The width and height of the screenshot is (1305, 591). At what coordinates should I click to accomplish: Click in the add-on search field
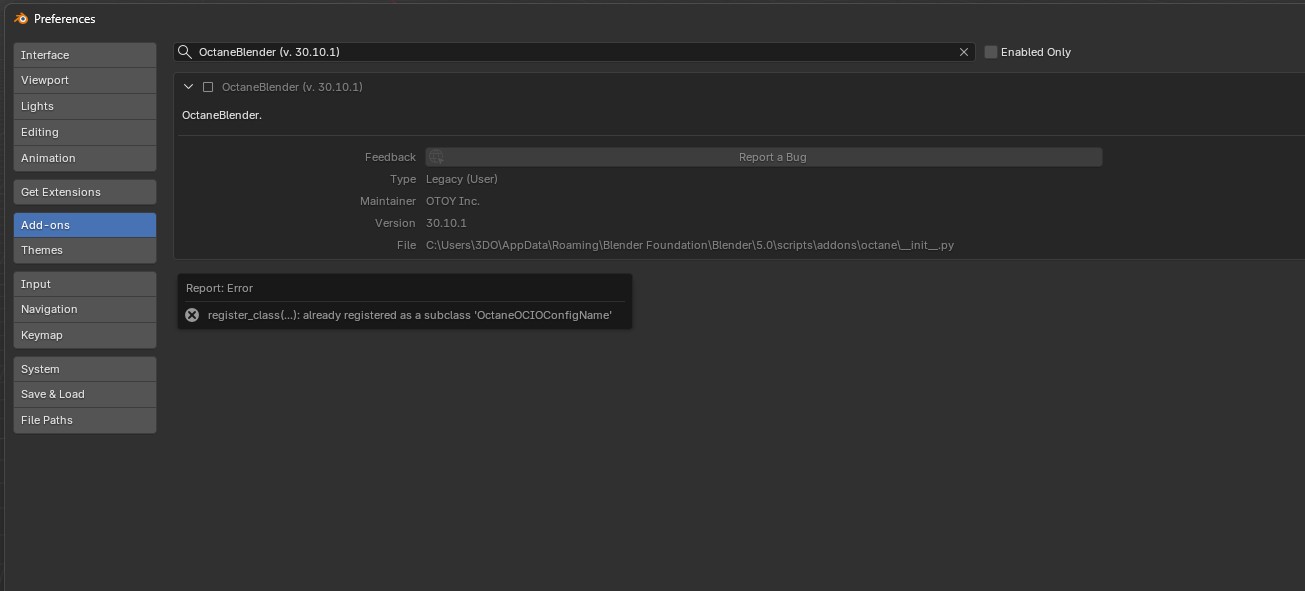pyautogui.click(x=574, y=52)
